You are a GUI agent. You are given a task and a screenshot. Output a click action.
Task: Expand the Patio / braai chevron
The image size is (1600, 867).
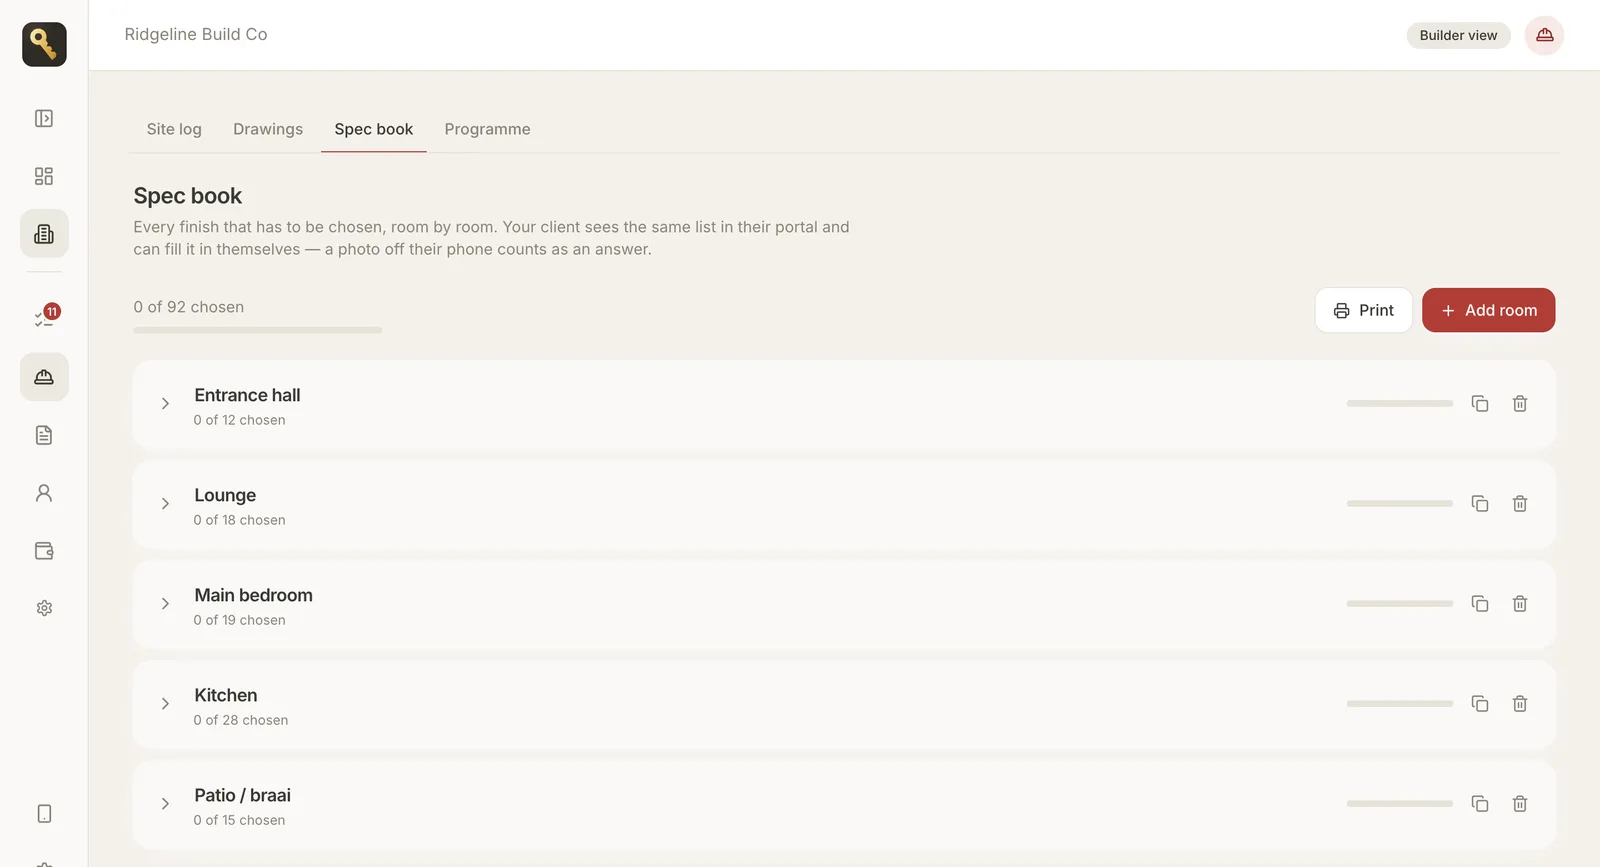165,804
